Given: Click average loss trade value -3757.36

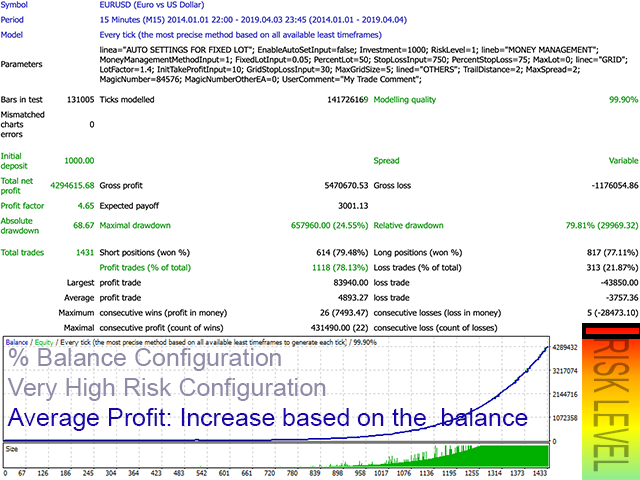Looking at the screenshot, I should pyautogui.click(x=622, y=298).
